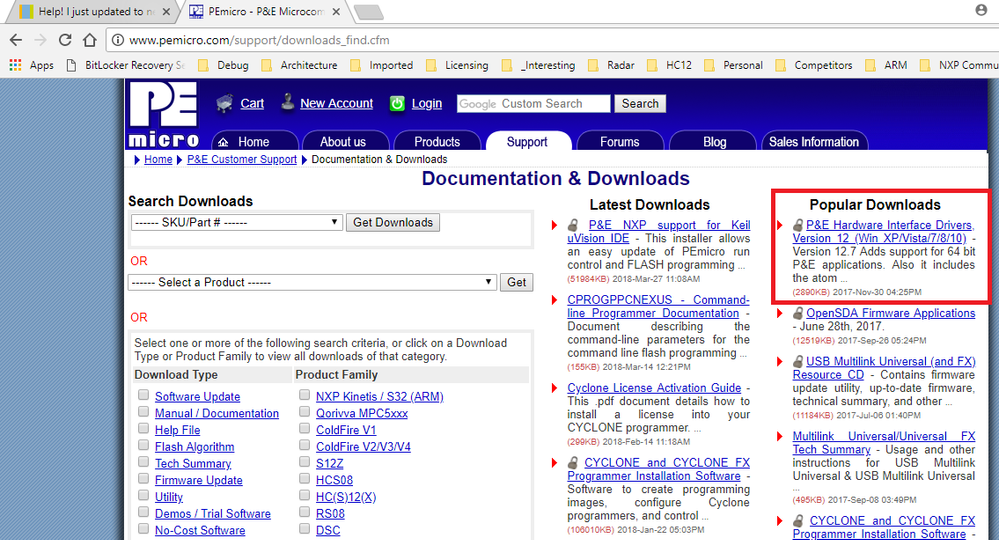Click lock icon beside Hardware Interface Drivers

[798, 225]
